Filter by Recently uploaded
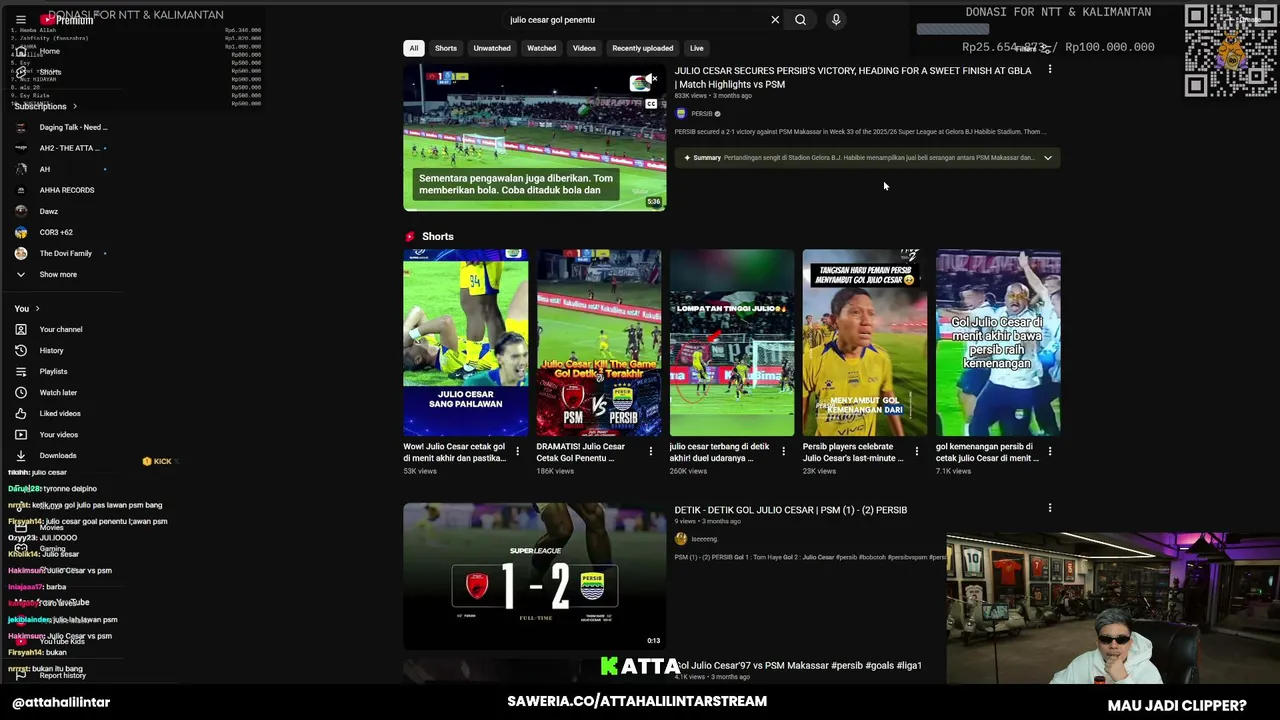 [x=643, y=48]
